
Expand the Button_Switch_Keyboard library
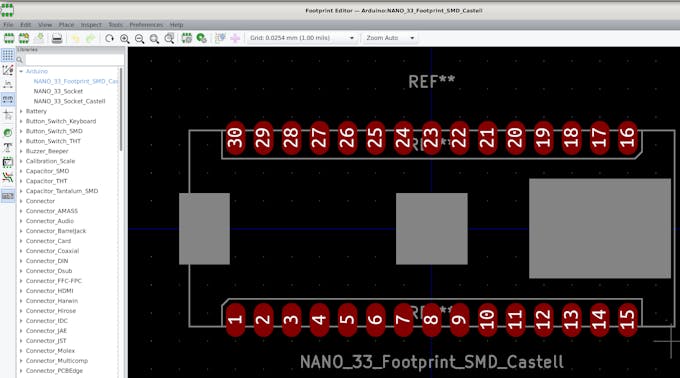pyautogui.click(x=21, y=121)
